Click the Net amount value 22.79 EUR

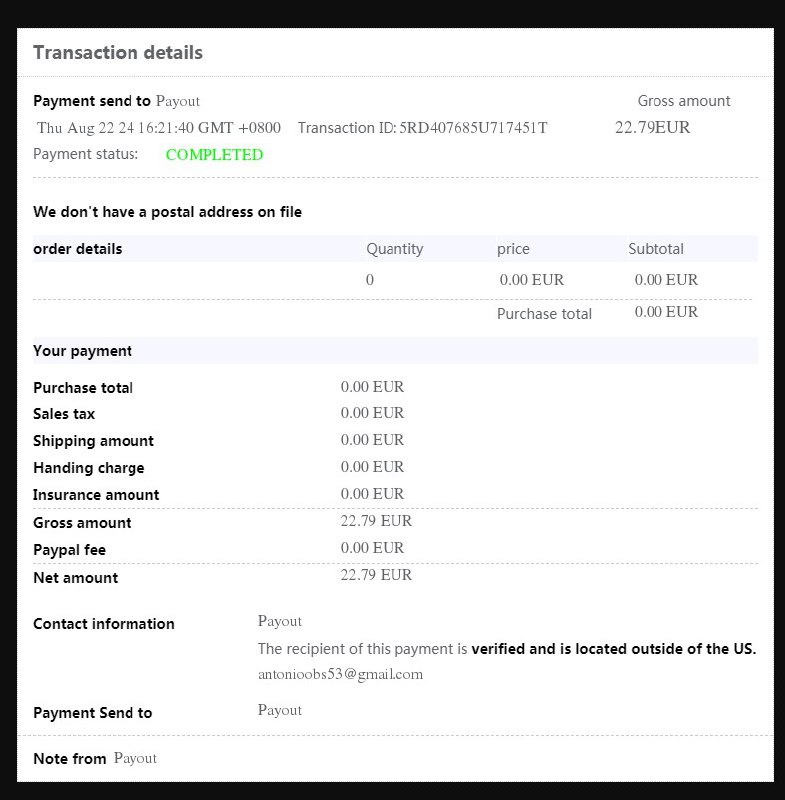[x=376, y=575]
